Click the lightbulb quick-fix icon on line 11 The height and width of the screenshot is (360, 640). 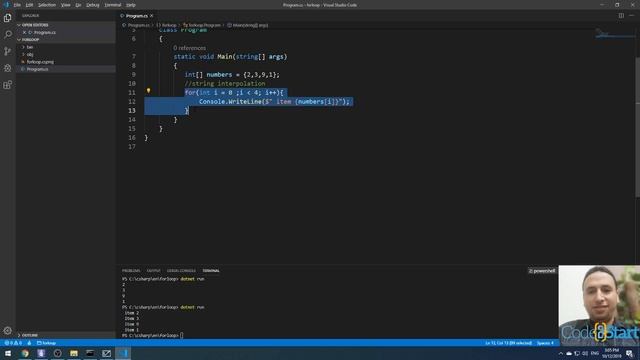tap(148, 91)
